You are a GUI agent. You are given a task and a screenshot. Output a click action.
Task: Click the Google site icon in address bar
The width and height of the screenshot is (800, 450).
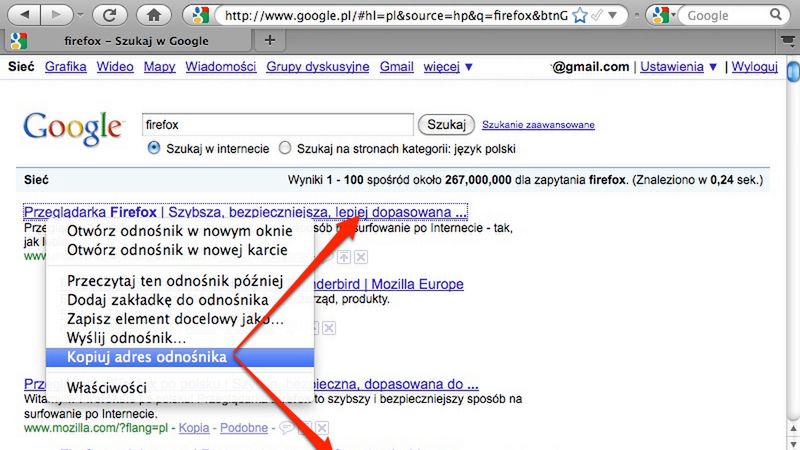201,15
